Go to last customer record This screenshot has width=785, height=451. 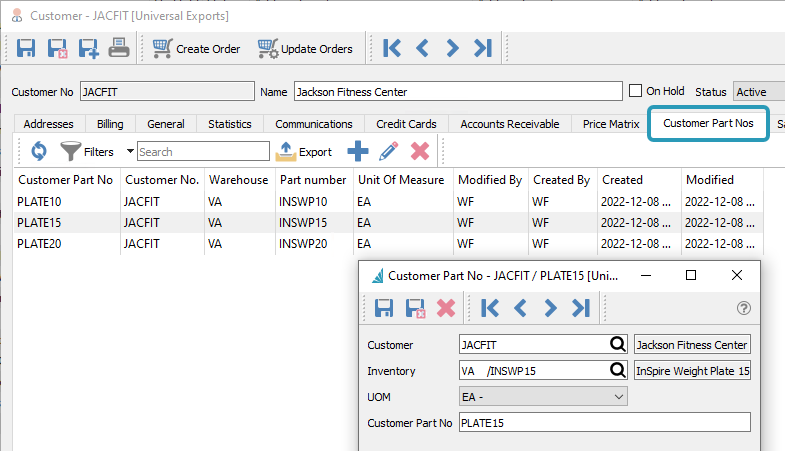[482, 48]
